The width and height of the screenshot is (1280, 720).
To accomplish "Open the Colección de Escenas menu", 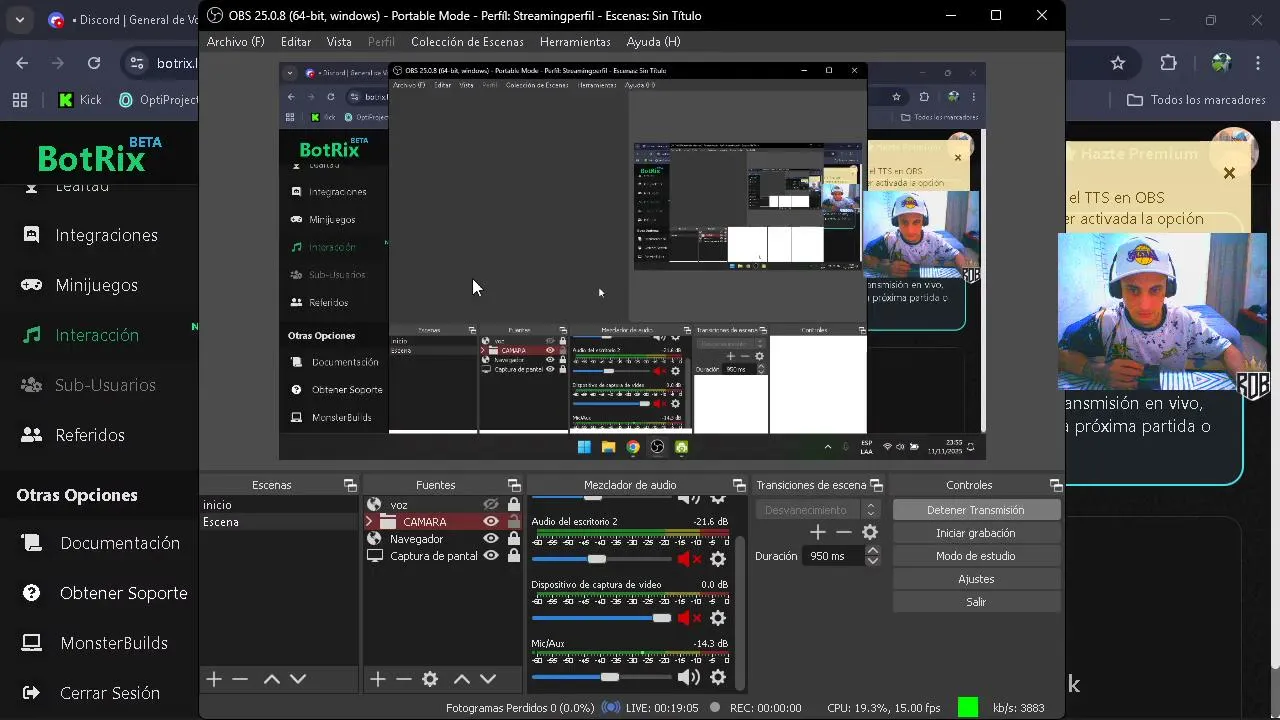I will pyautogui.click(x=467, y=42).
